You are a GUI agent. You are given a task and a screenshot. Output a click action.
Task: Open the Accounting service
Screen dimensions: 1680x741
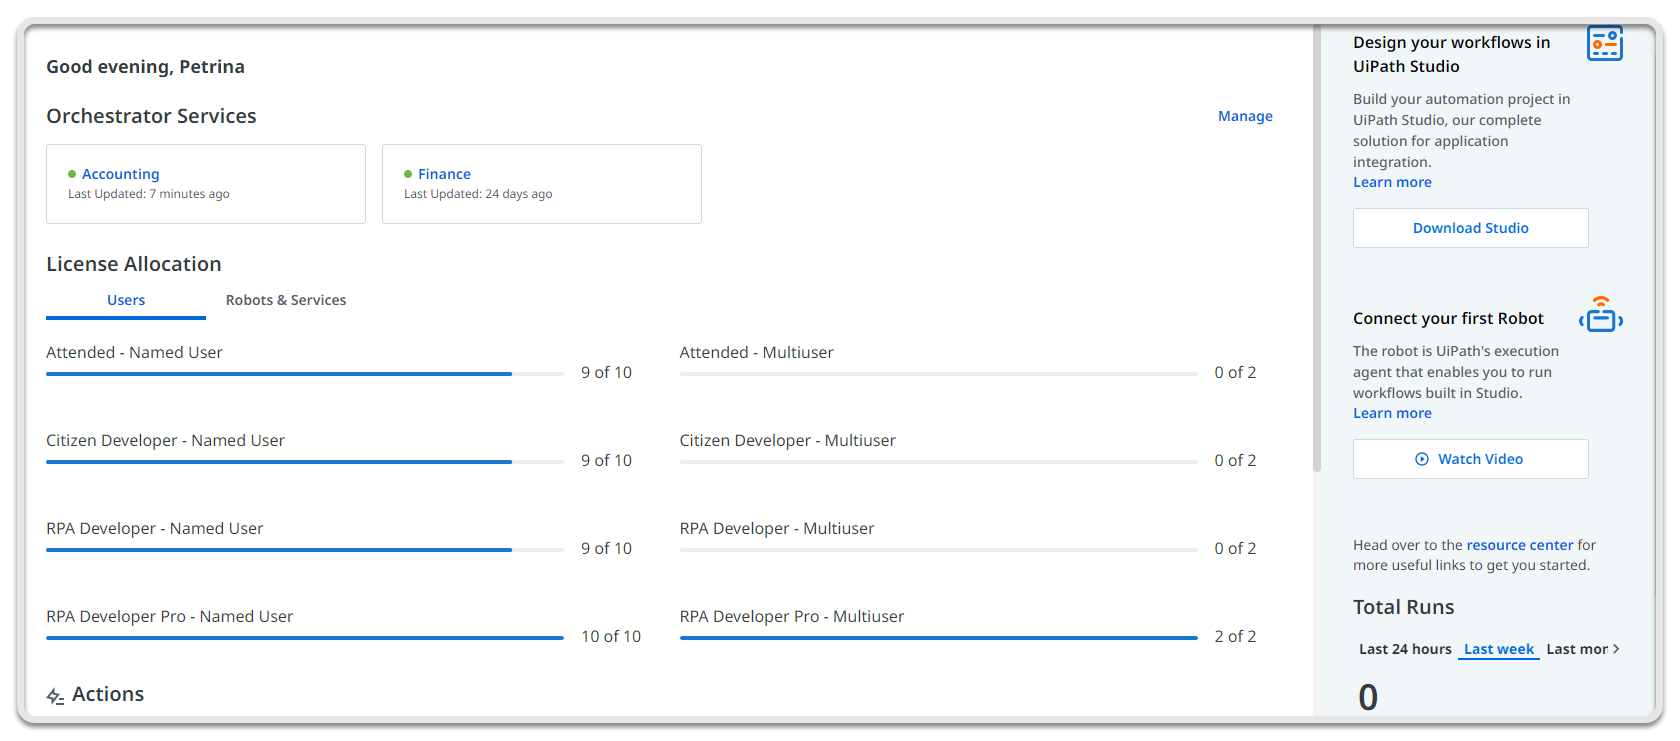pos(121,174)
